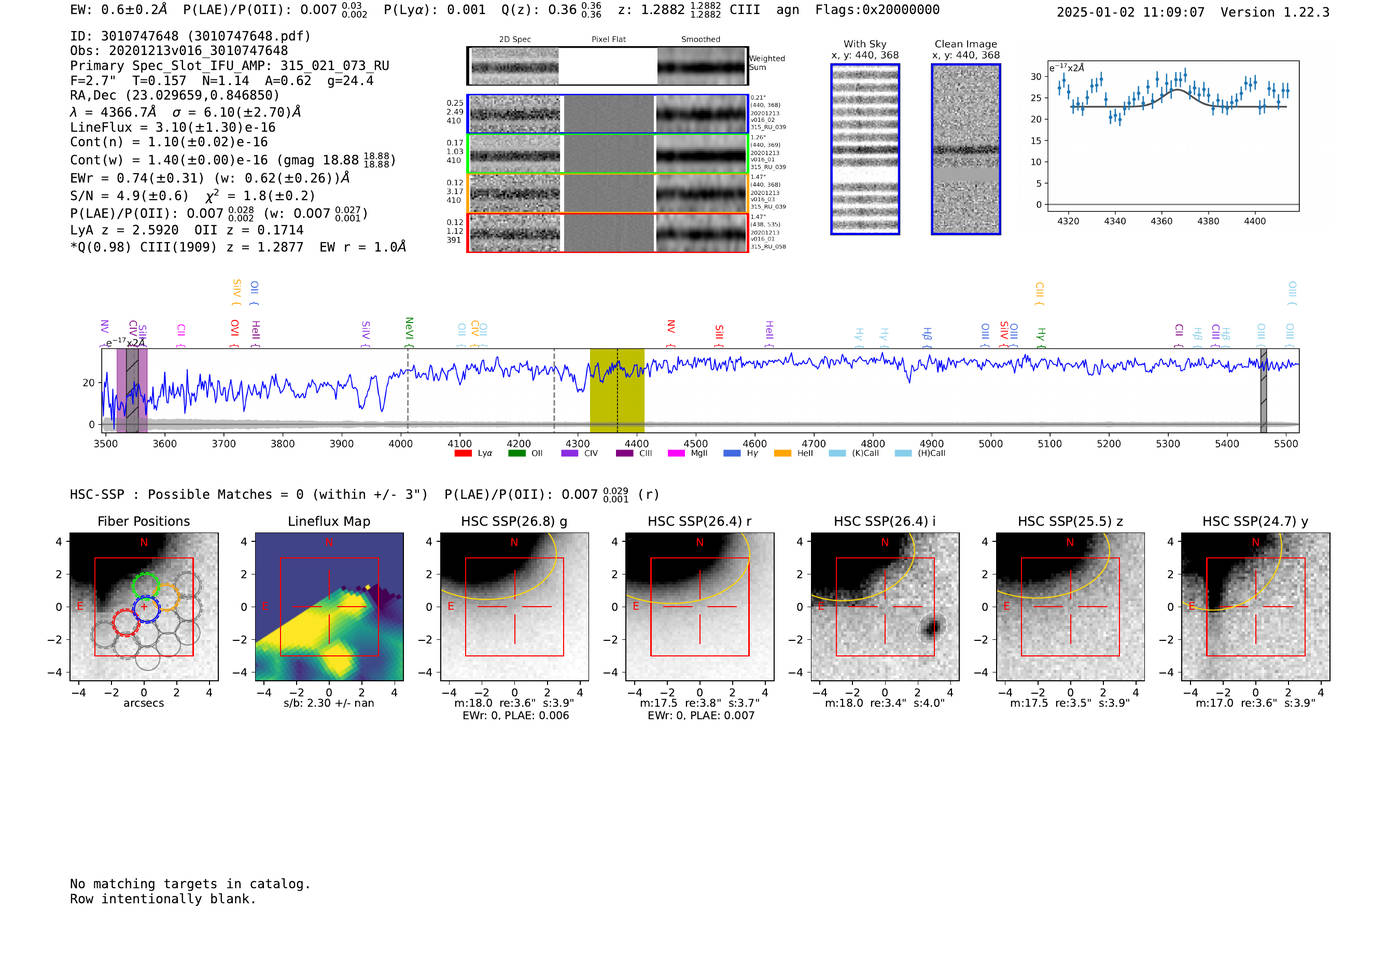Click the 'Primary Spec_Slot_IFU_AMP' line

[x=230, y=66]
